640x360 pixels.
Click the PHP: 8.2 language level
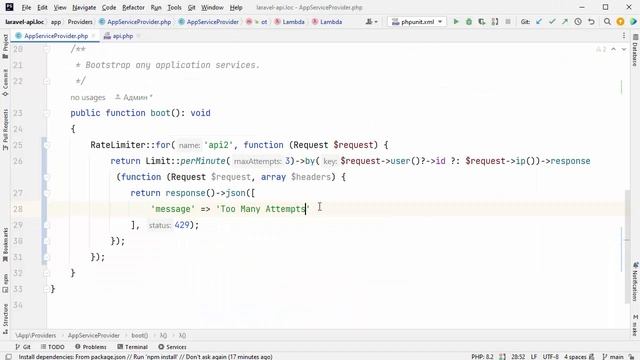coord(482,357)
